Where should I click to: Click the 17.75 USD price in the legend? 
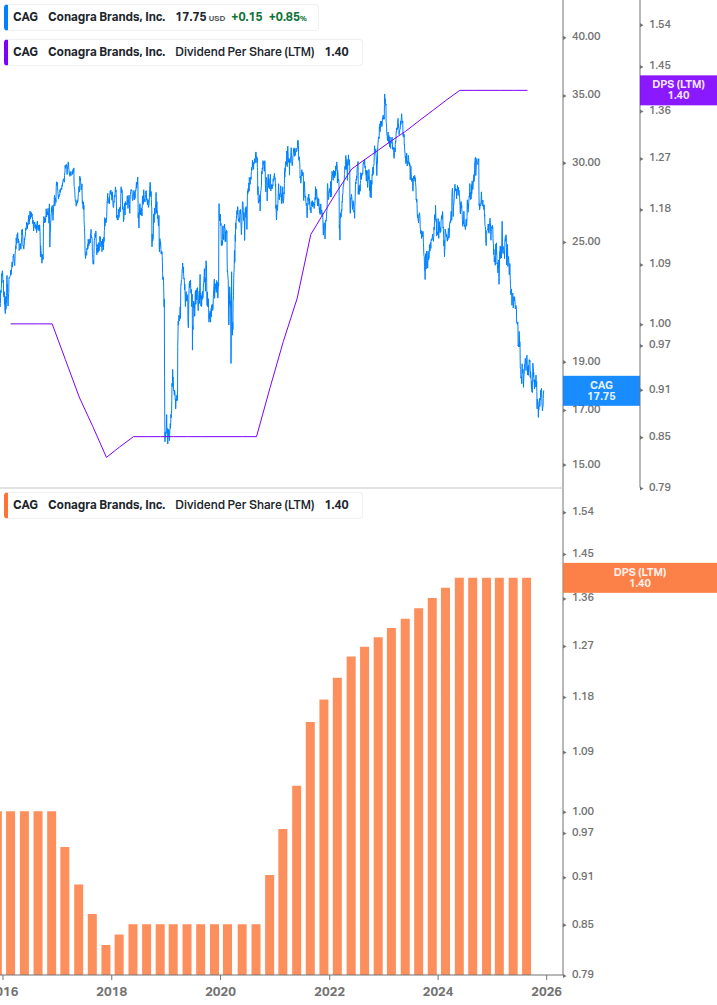pyautogui.click(x=200, y=17)
